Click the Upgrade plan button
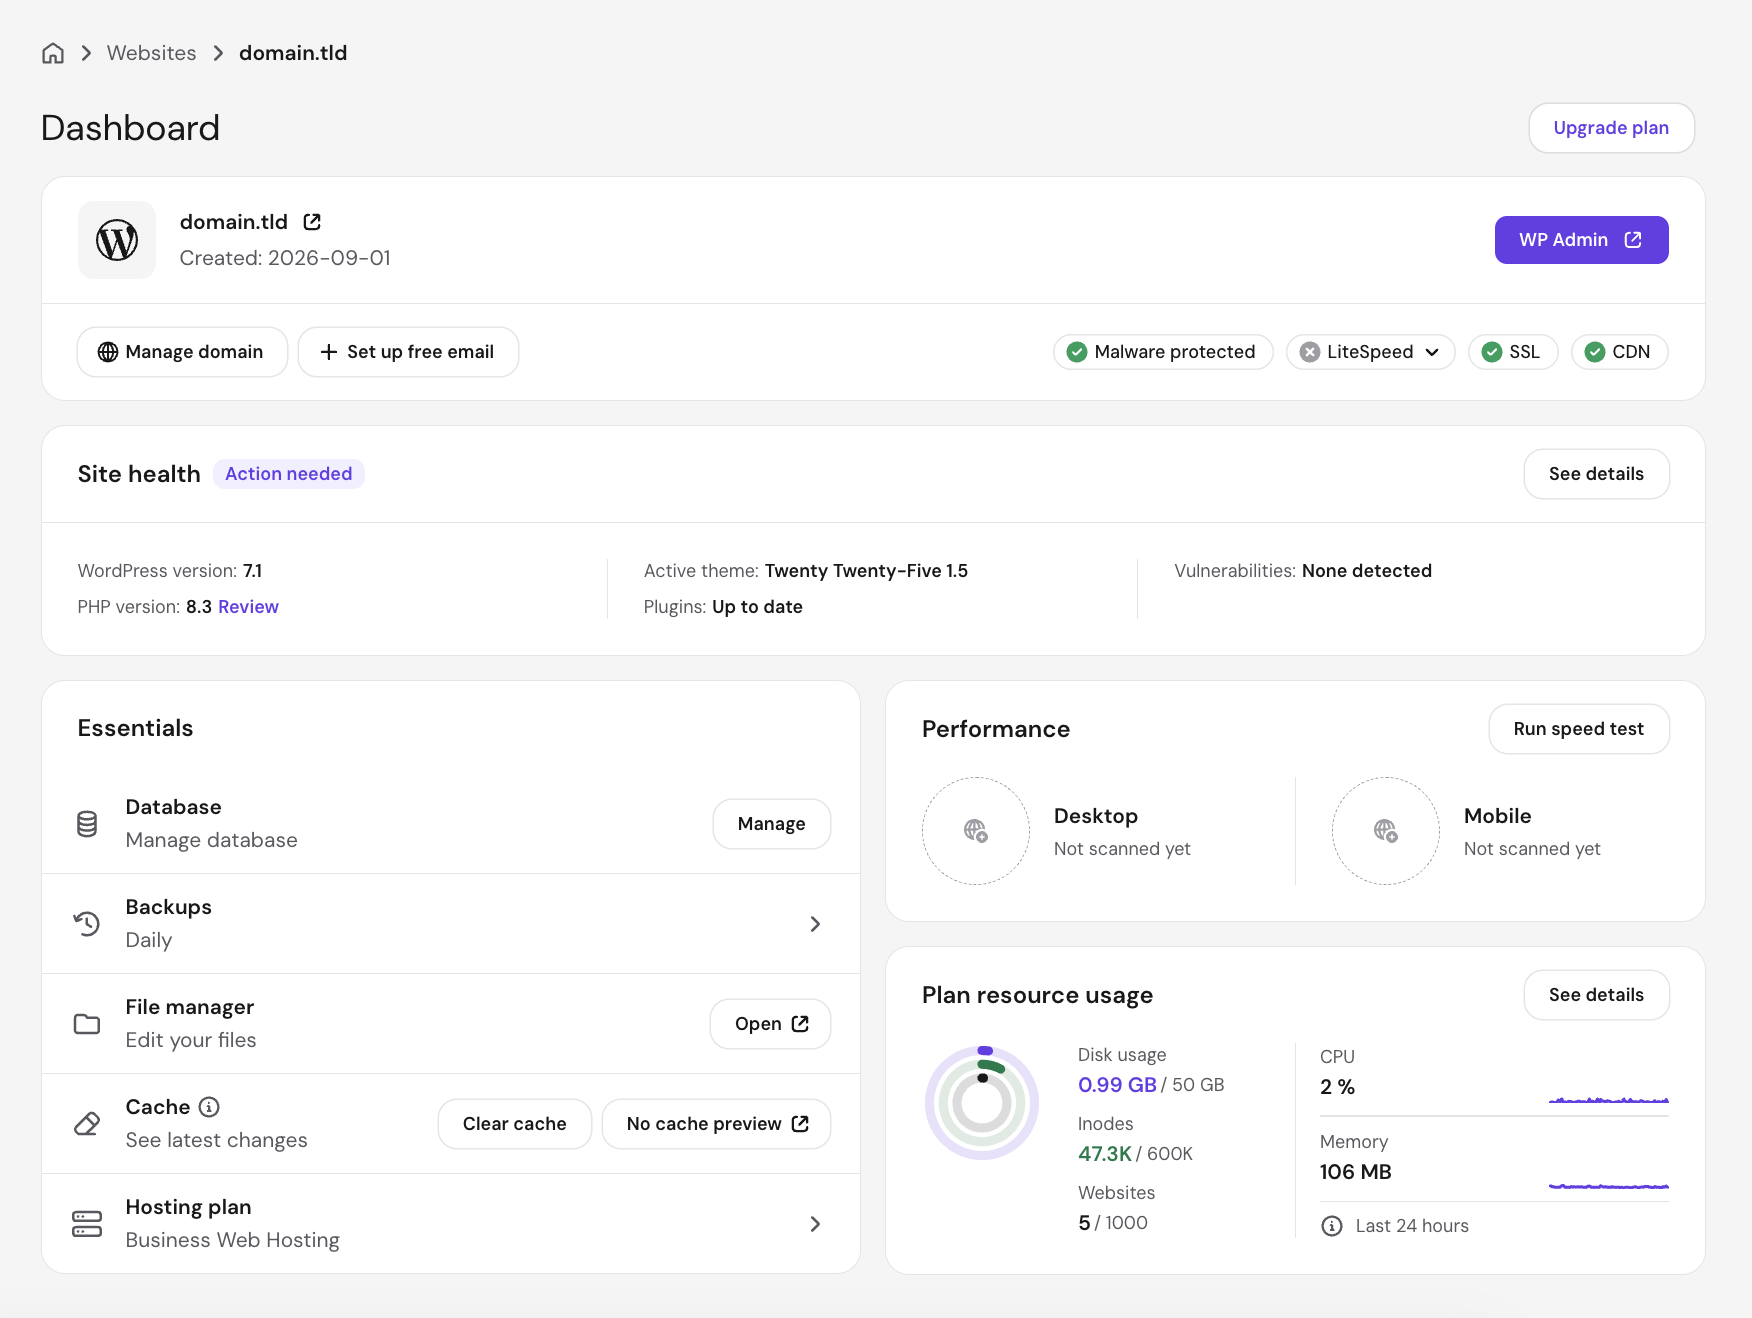The width and height of the screenshot is (1752, 1318). click(x=1611, y=128)
